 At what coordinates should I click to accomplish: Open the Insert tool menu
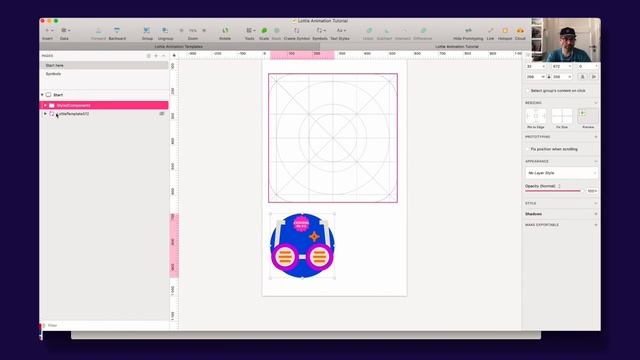click(x=48, y=31)
